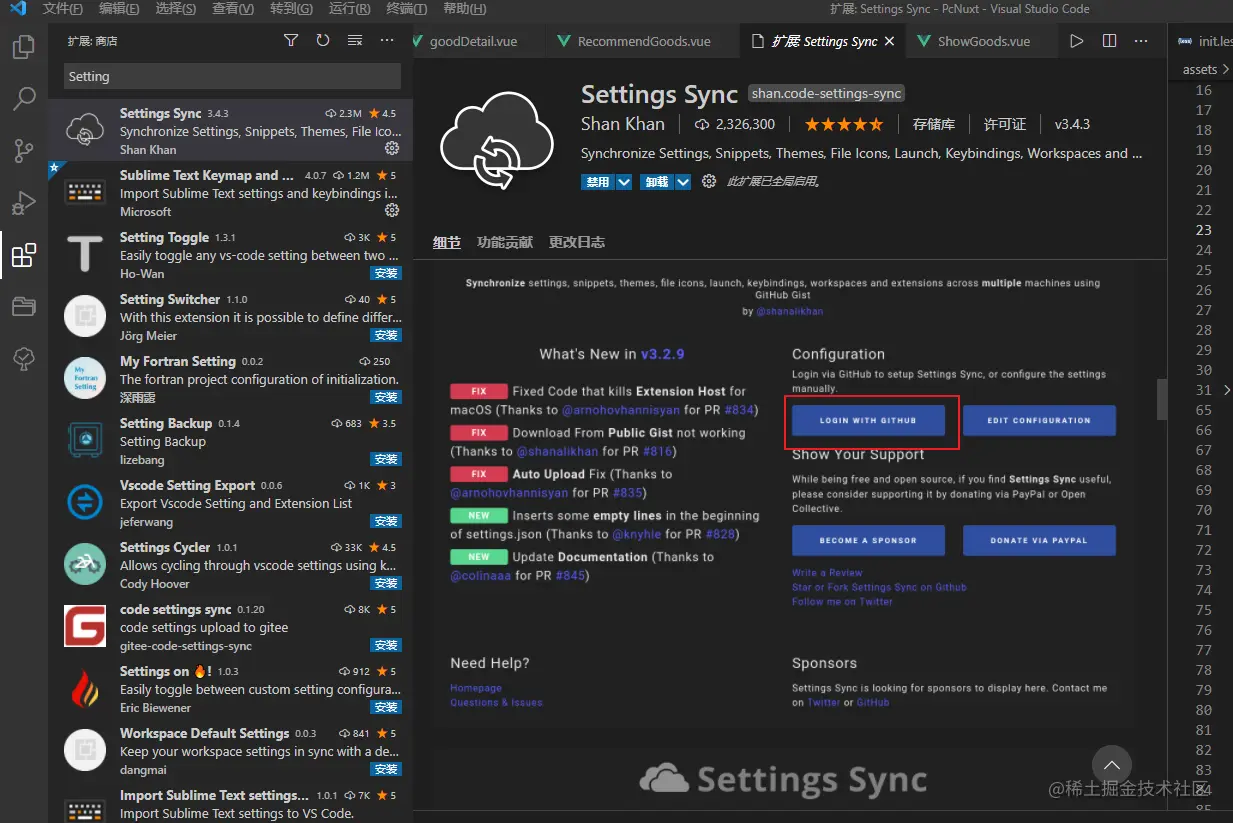Click the extension search input field
Image resolution: width=1233 pixels, height=823 pixels.
[232, 76]
